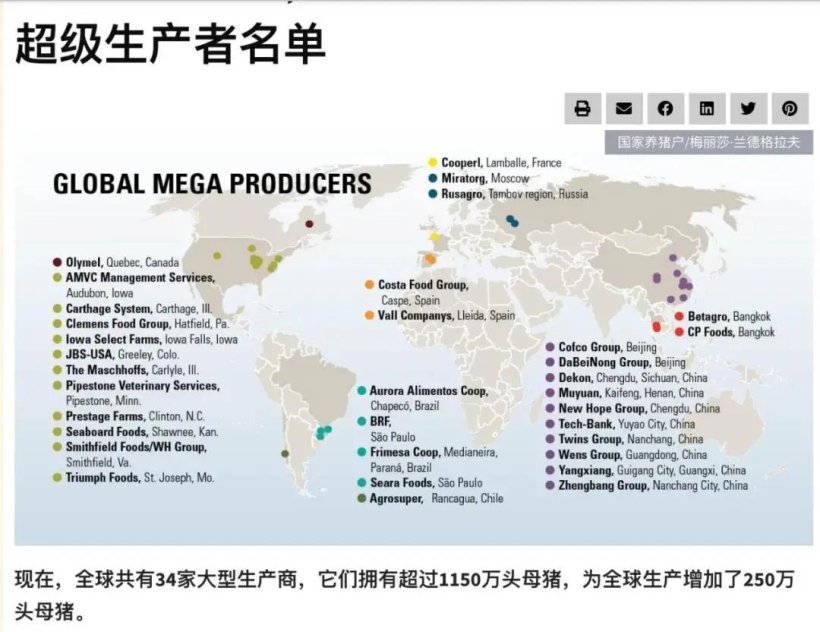
Task: Click the dark red Quebec map marker
Action: pos(309,224)
